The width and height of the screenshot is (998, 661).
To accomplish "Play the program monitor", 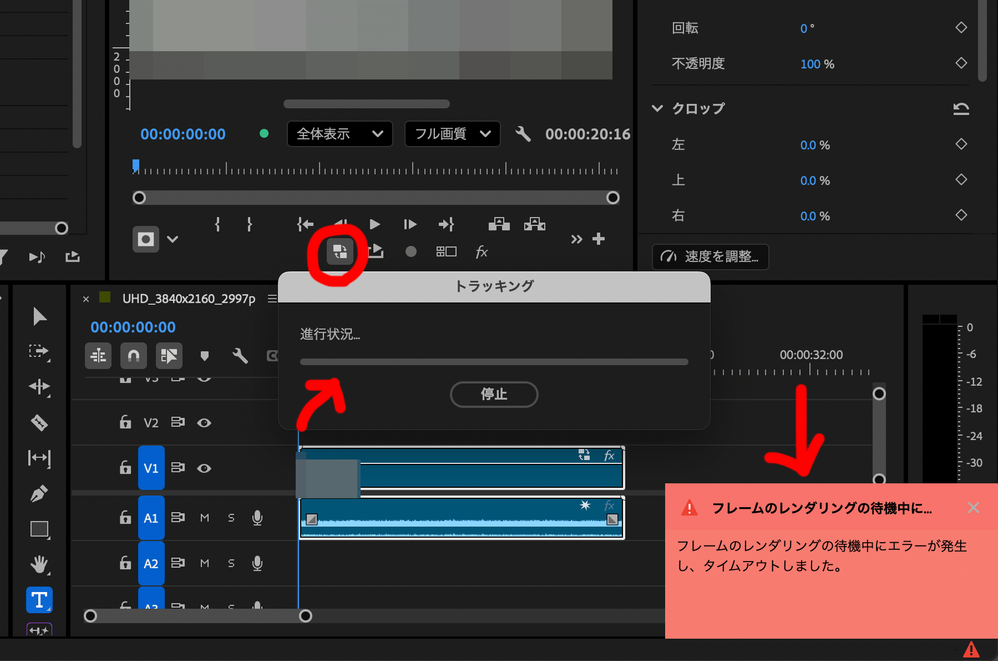I will pos(375,224).
